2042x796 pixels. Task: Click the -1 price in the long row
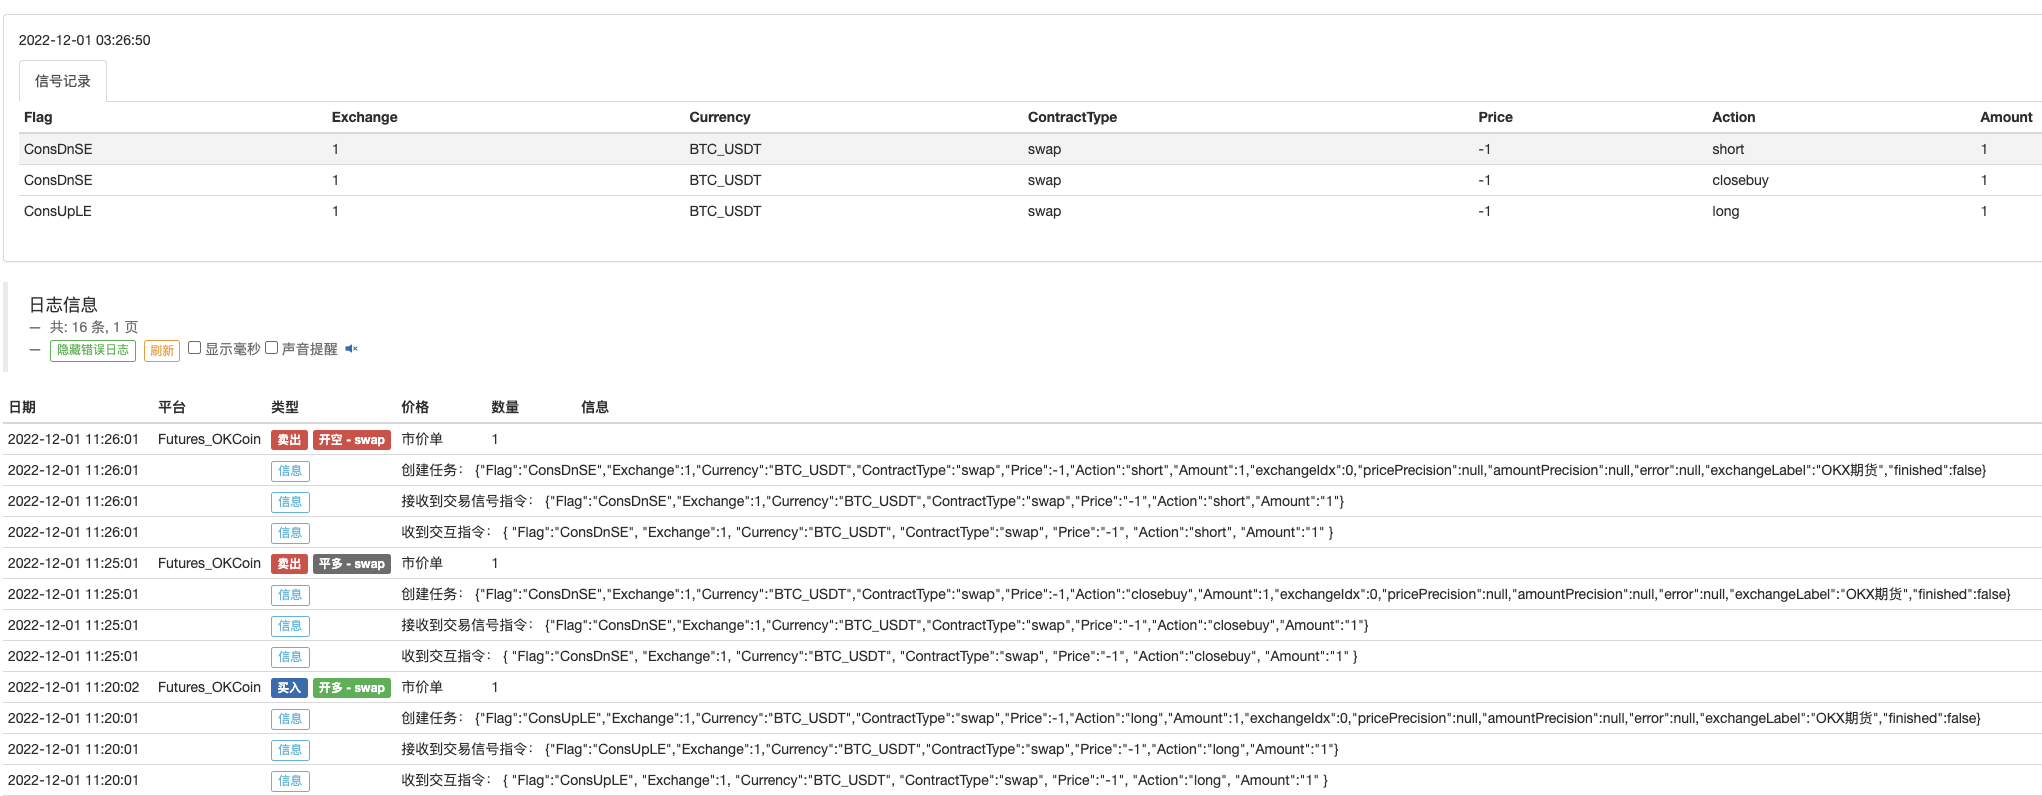1484,211
